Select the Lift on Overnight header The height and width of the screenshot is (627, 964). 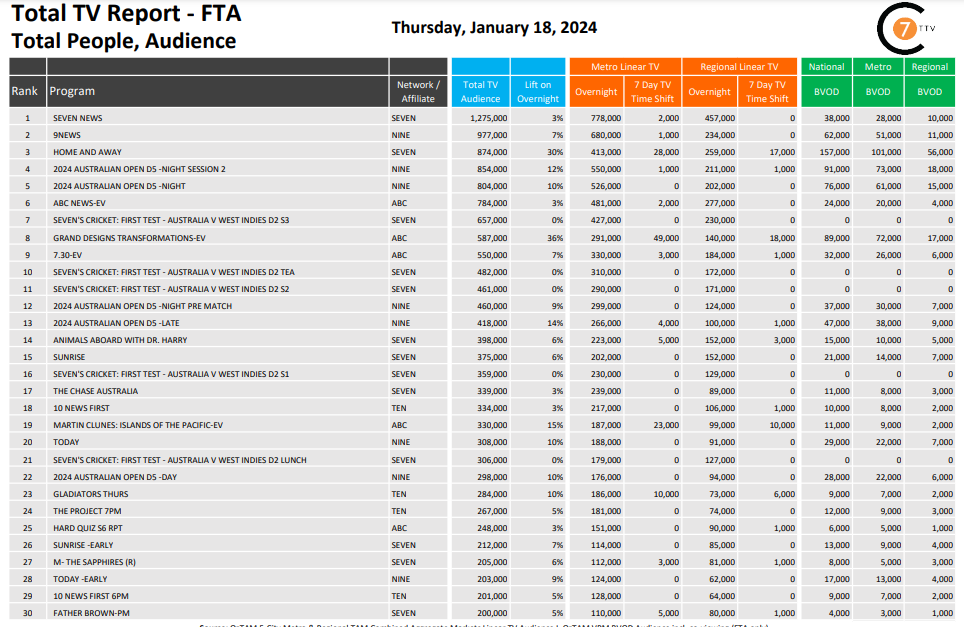click(538, 91)
